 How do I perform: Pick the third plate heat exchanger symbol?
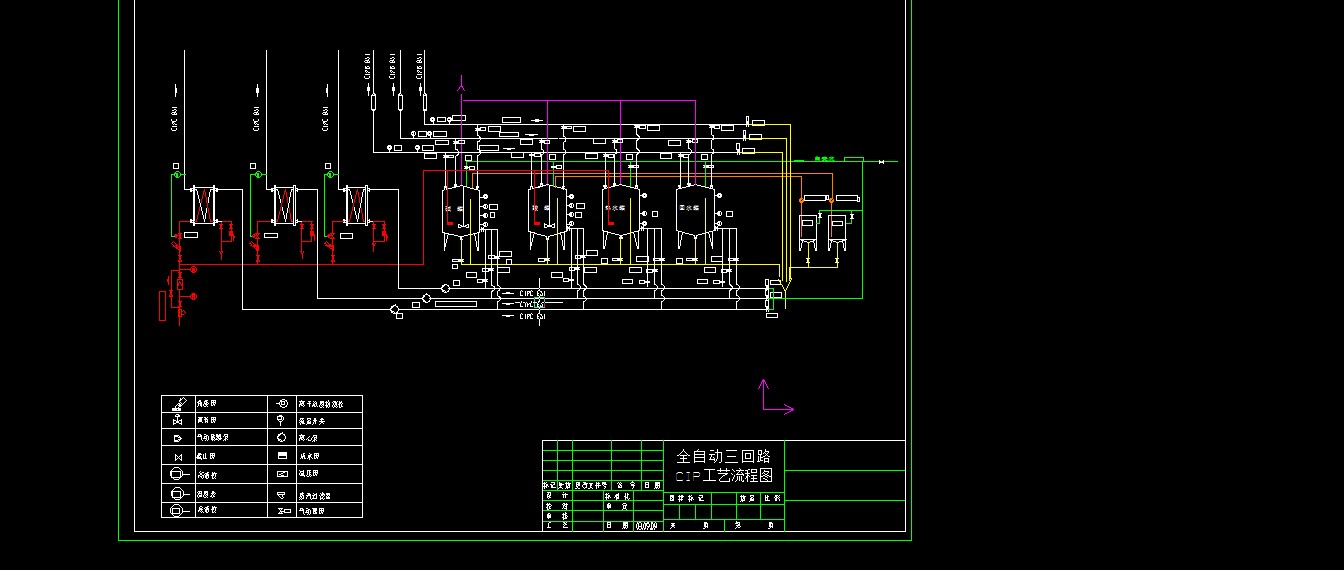click(355, 205)
